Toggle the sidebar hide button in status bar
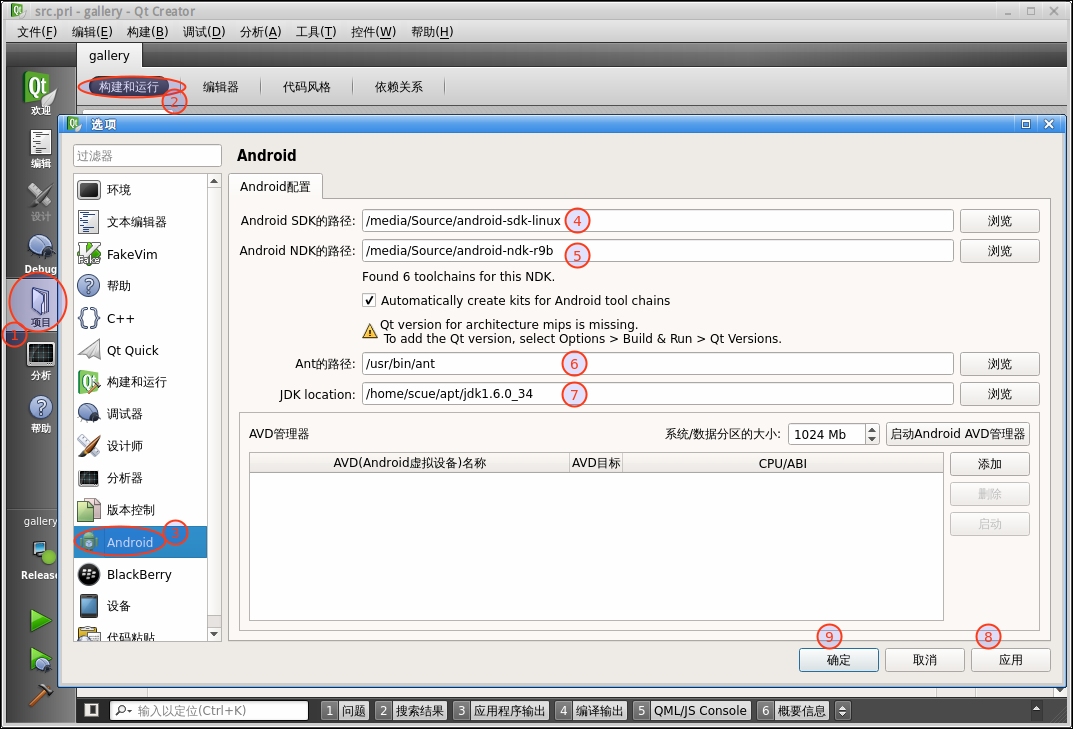This screenshot has height=729, width=1073. (92, 710)
